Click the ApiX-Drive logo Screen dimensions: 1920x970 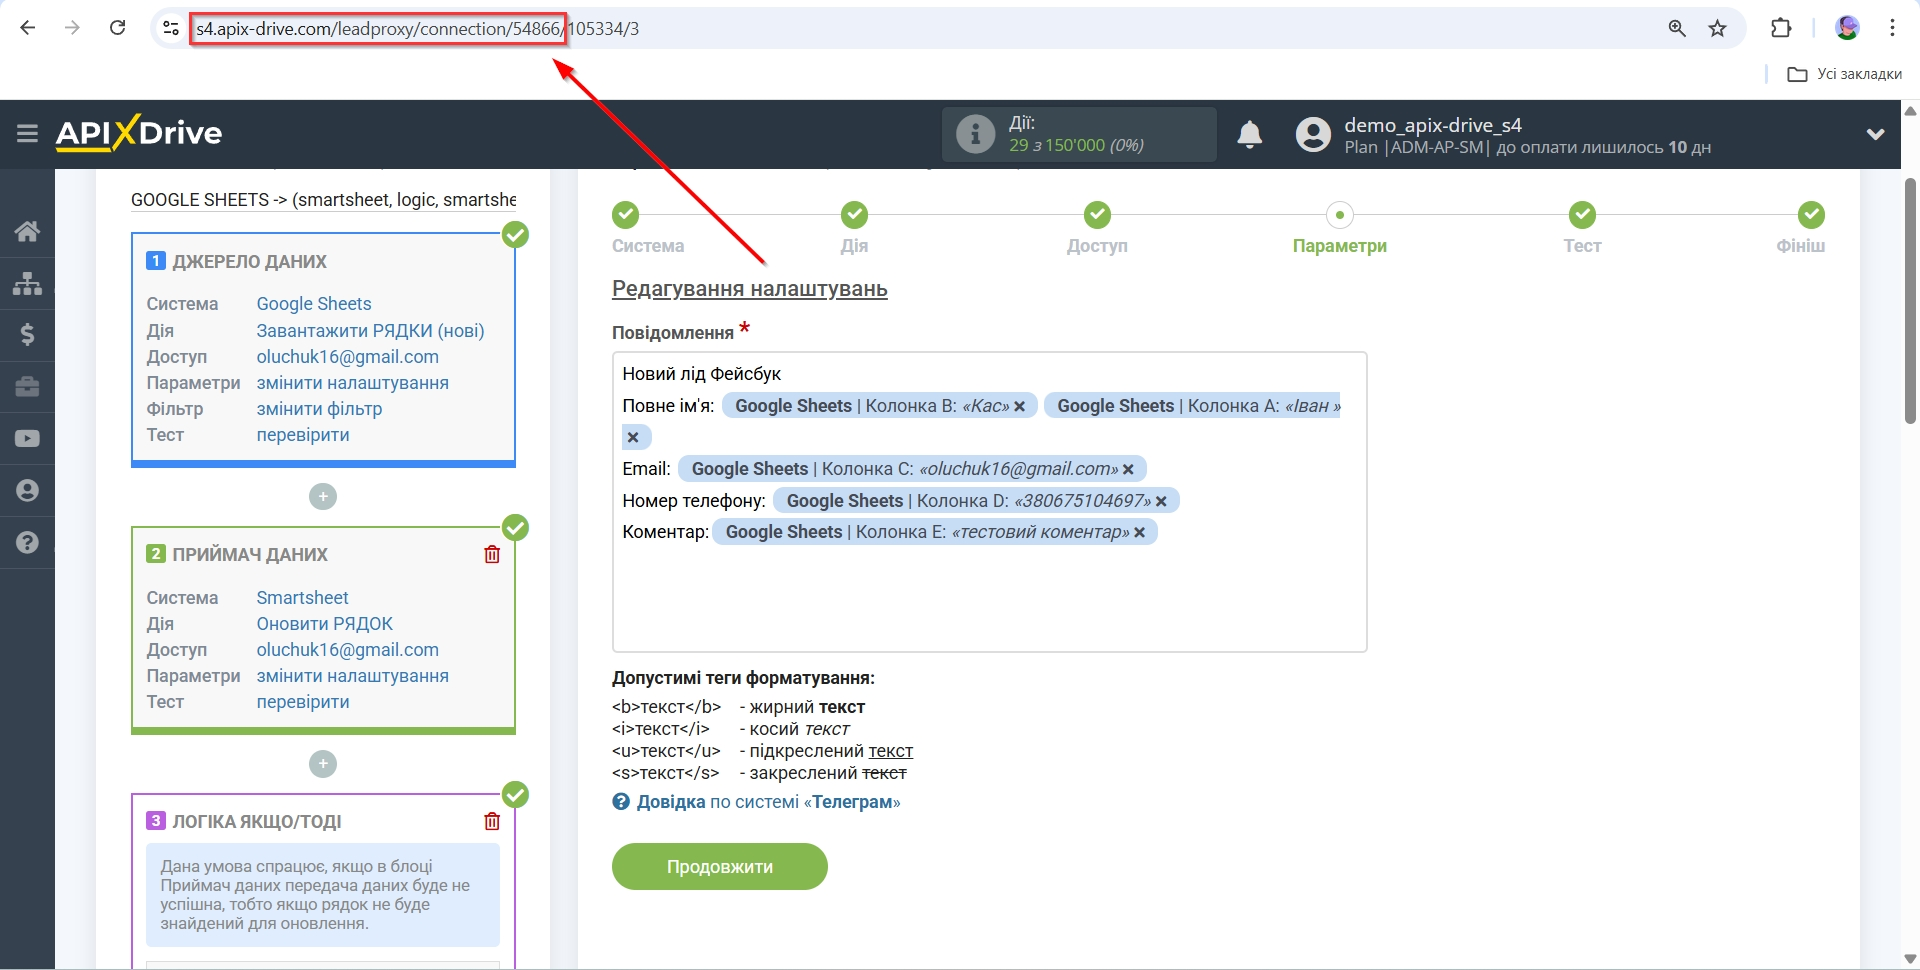(x=139, y=133)
